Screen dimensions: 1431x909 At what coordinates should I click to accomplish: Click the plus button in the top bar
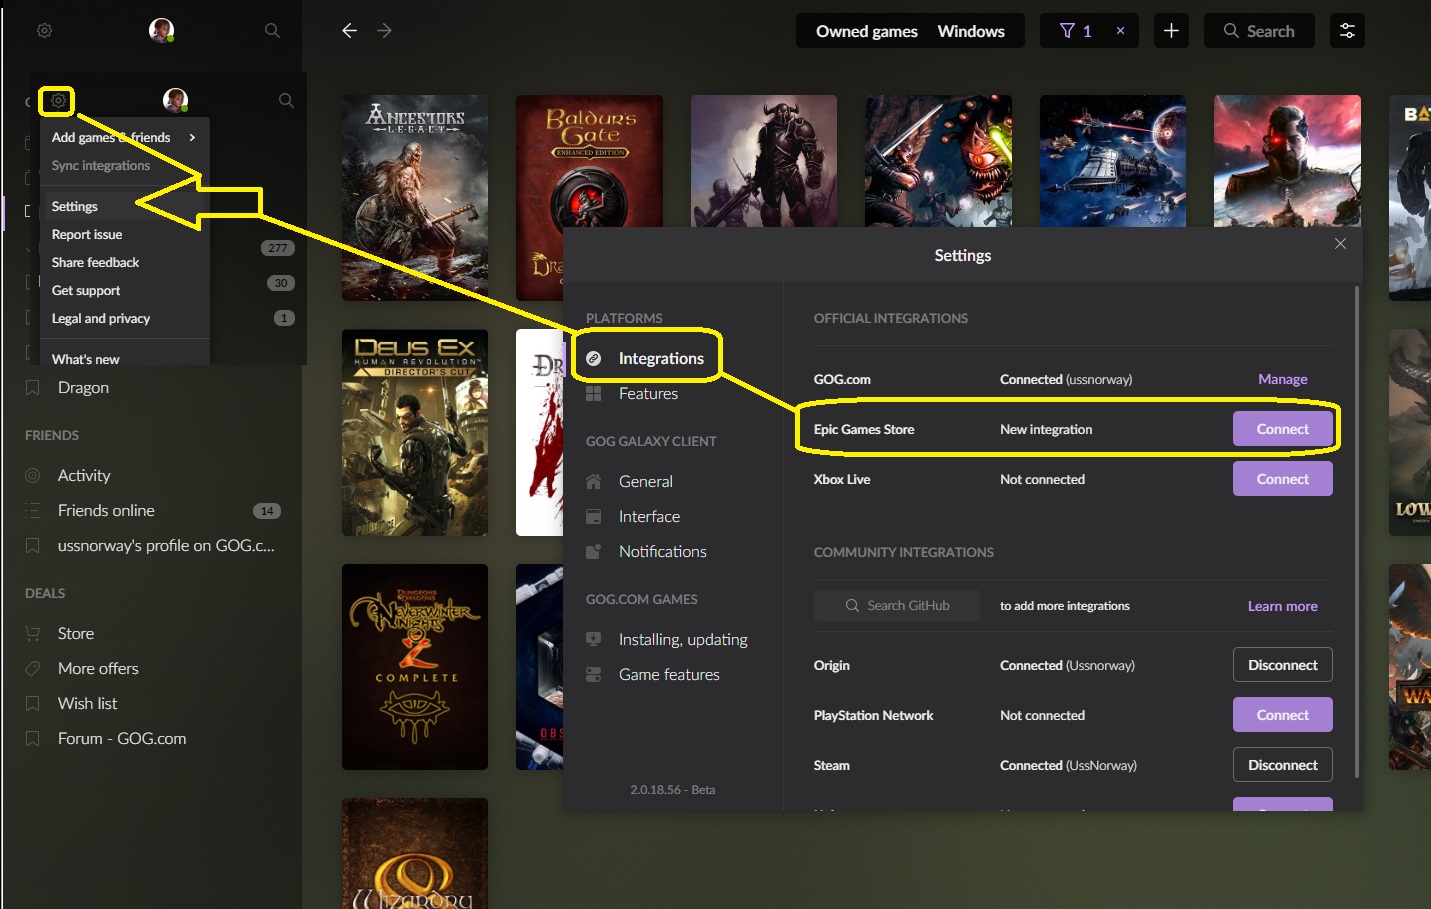[x=1171, y=31]
